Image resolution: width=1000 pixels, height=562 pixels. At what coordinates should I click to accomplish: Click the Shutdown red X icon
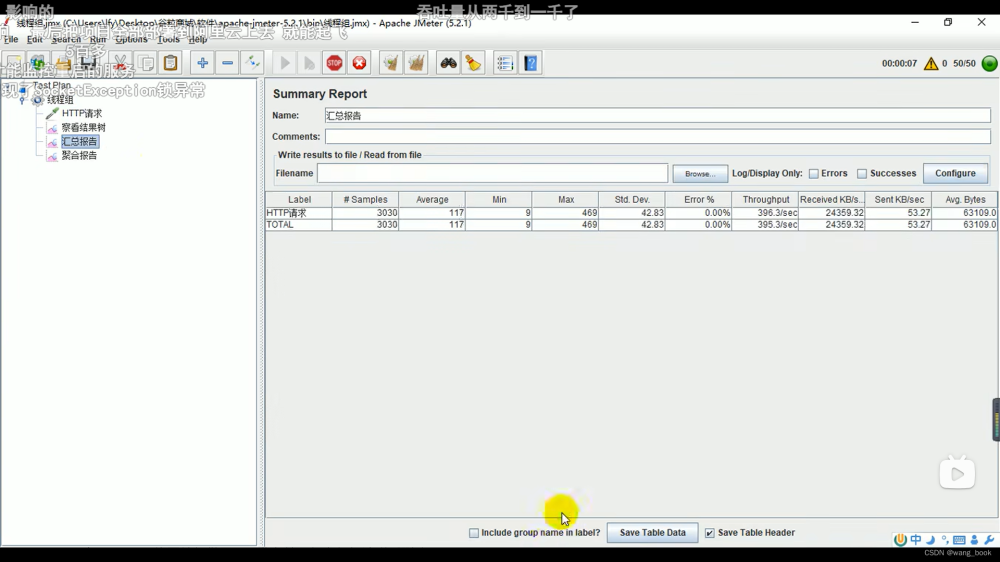(x=360, y=63)
